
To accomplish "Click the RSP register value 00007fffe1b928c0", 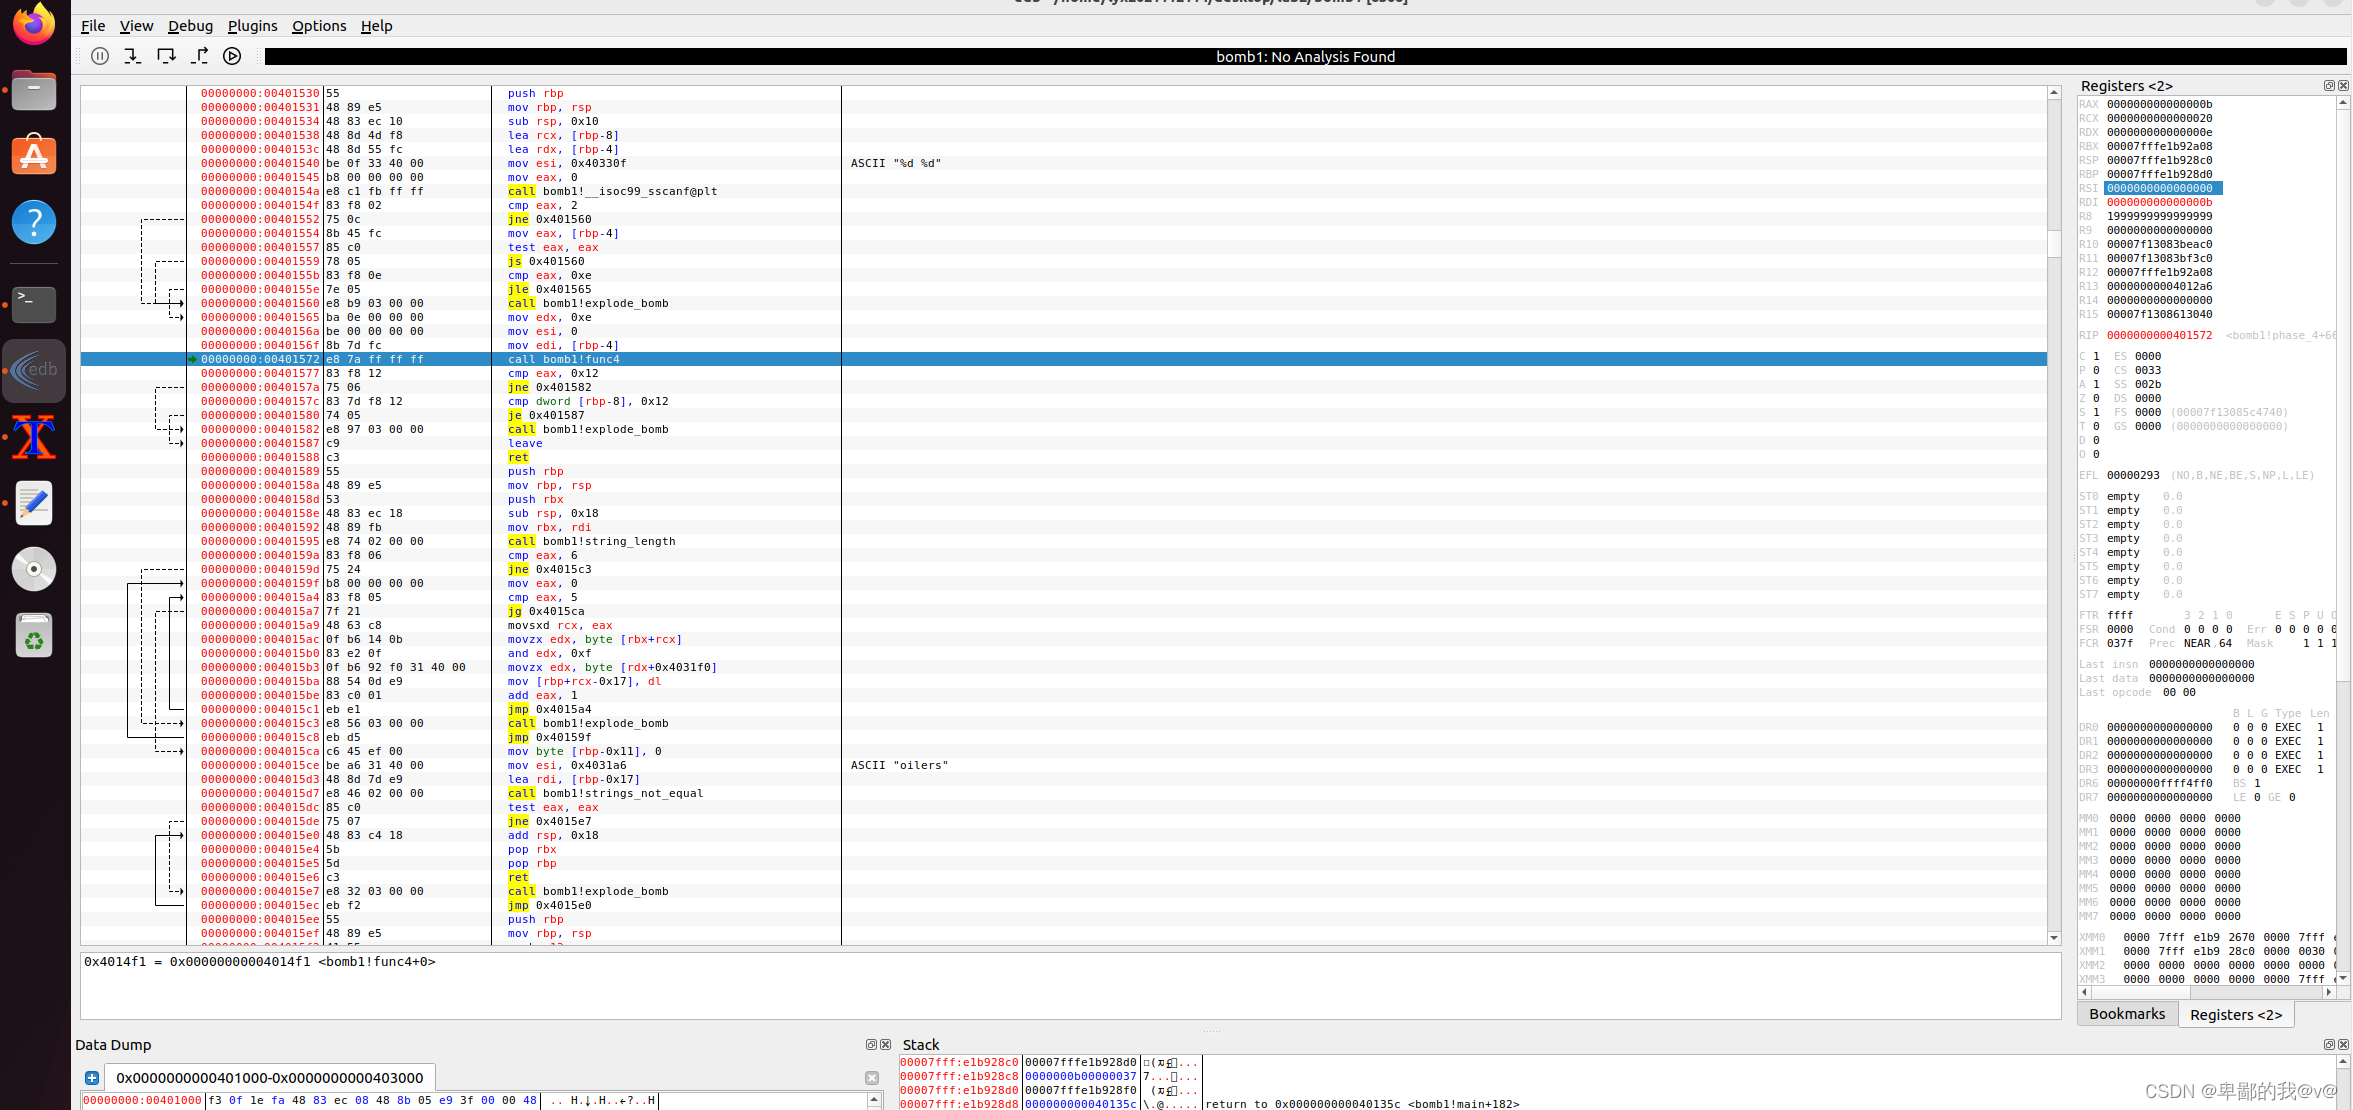I will [x=2160, y=160].
